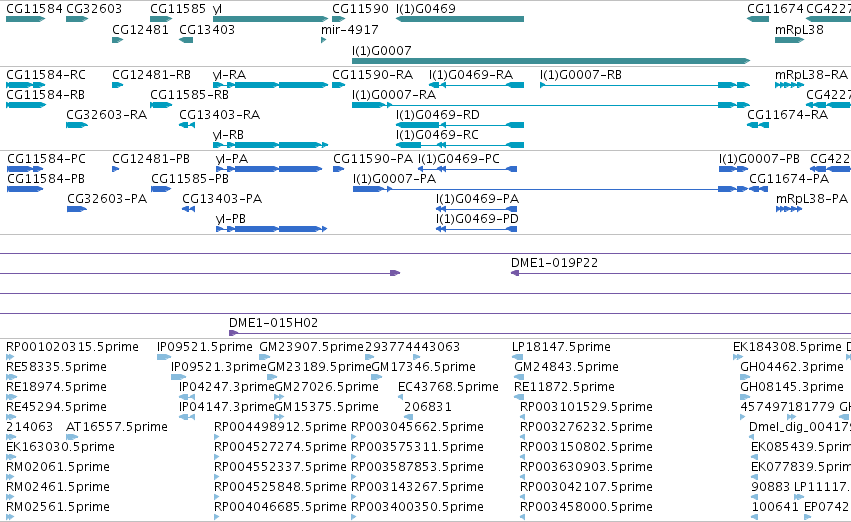This screenshot has width=851, height=522.
Task: Open transcript l(1)G0469-RC
Action: [460, 145]
